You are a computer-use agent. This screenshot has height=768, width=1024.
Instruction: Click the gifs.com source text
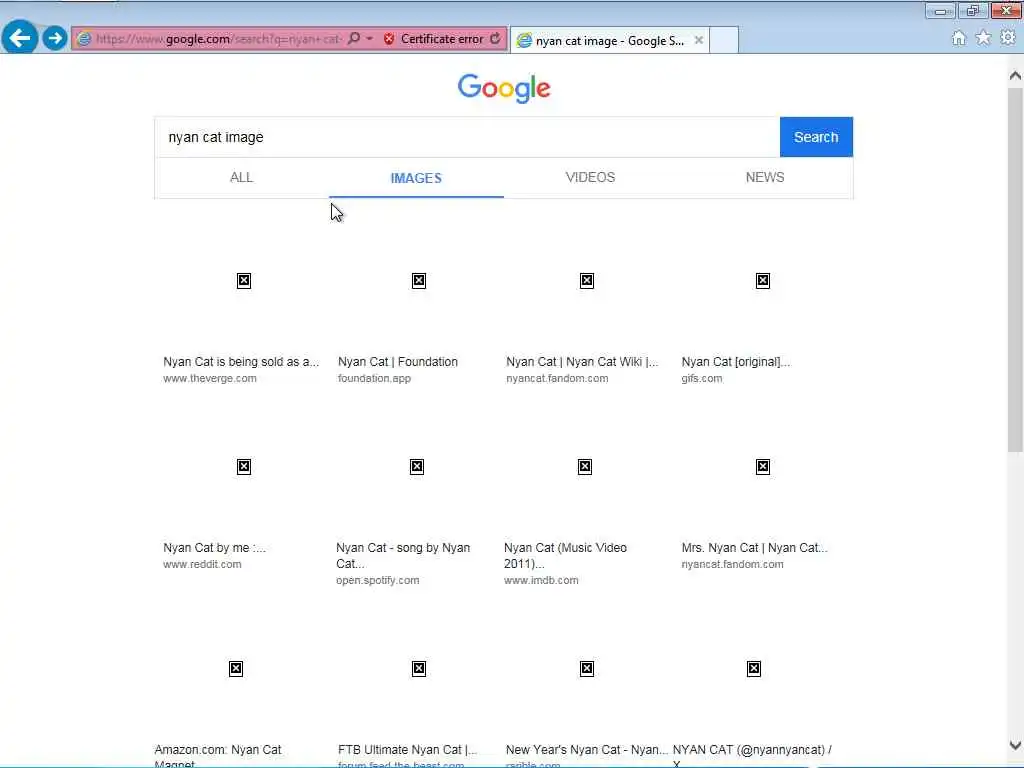pos(701,379)
